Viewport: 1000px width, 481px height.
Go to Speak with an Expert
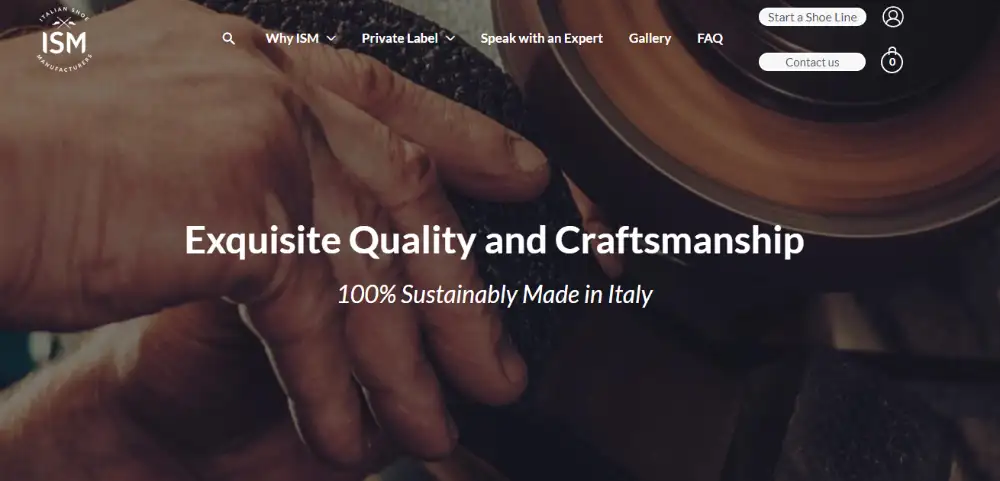pos(541,38)
